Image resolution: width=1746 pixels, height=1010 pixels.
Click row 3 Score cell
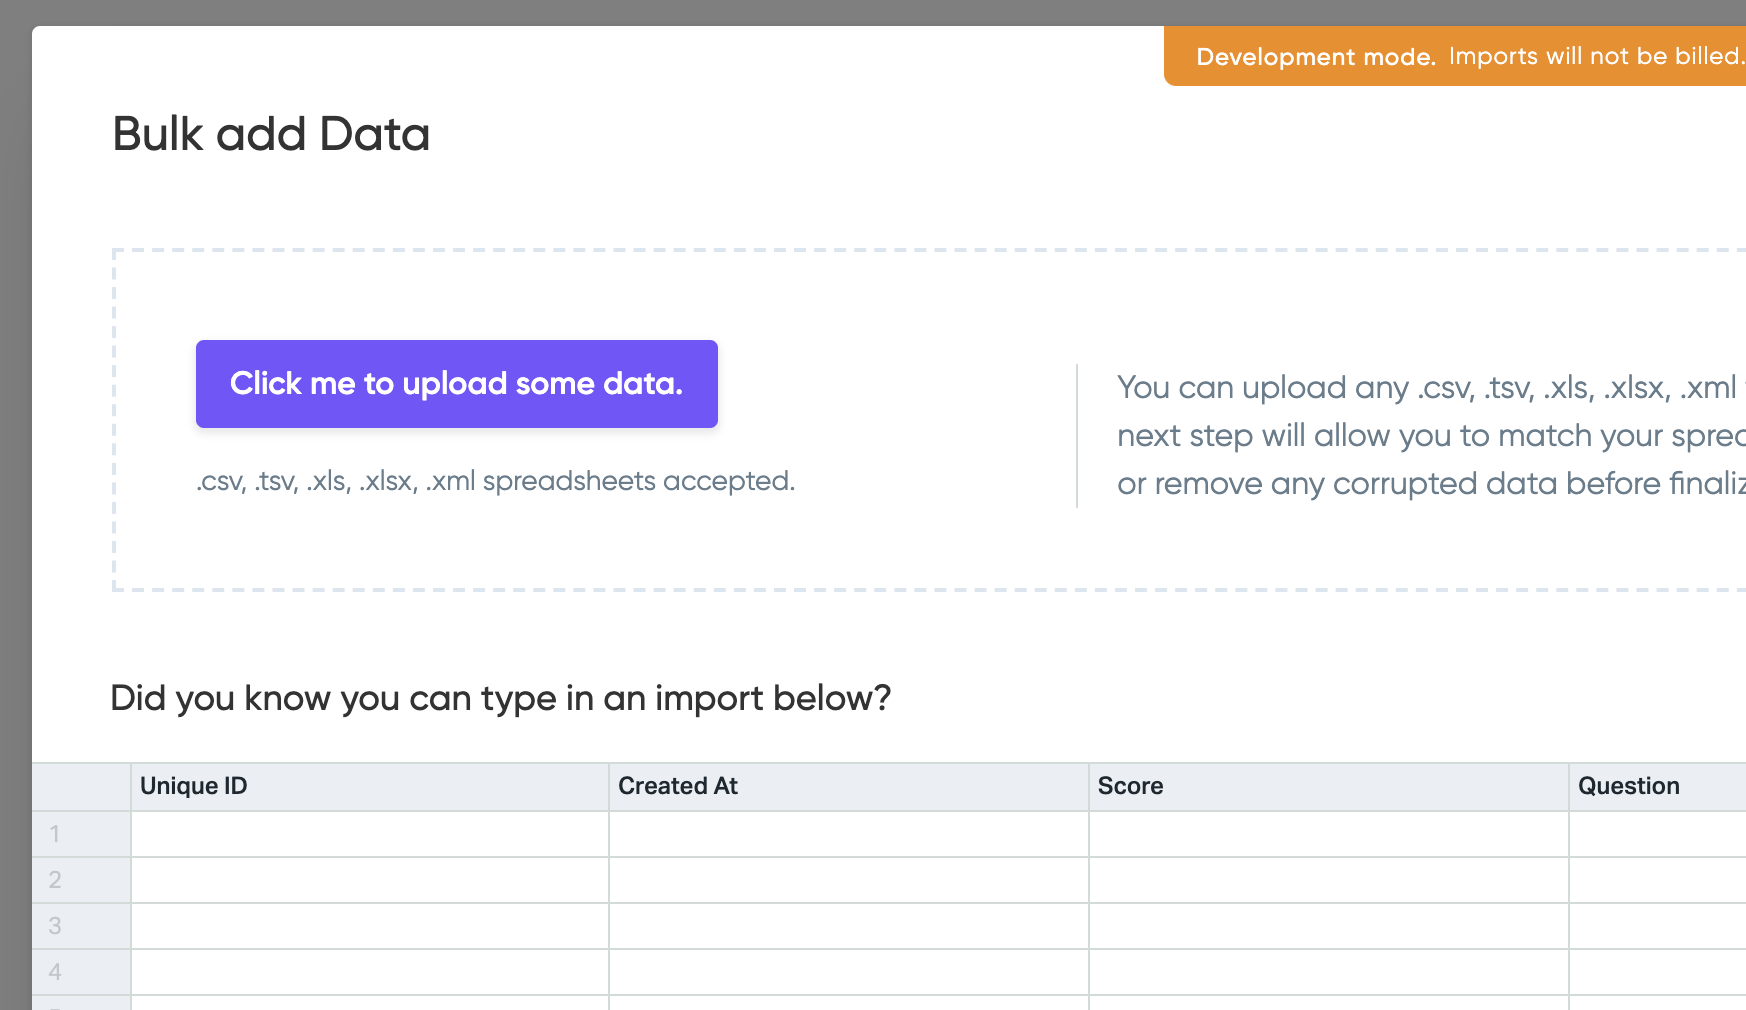(1329, 926)
